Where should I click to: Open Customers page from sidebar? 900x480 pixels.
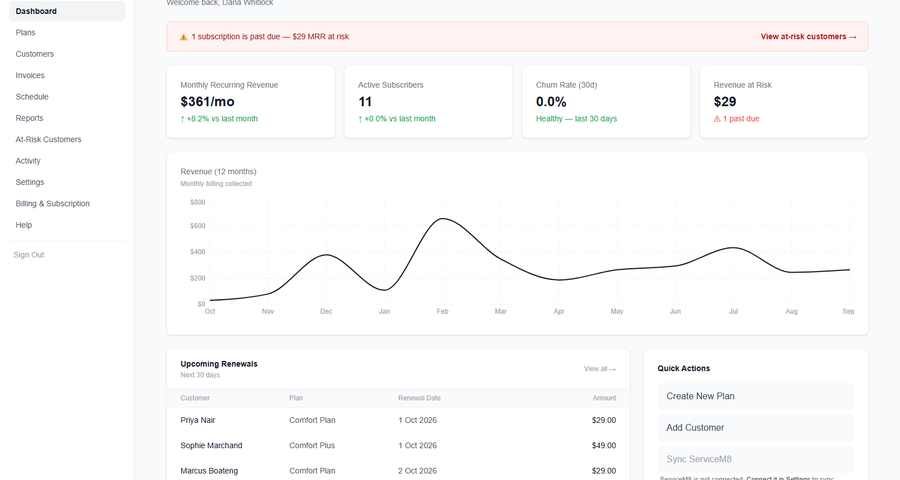67,54
